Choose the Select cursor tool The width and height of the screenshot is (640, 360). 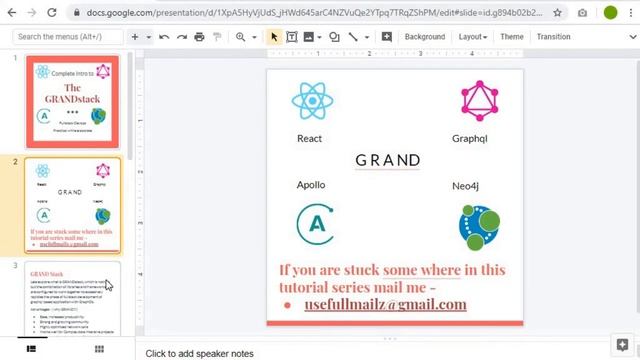[x=274, y=37]
